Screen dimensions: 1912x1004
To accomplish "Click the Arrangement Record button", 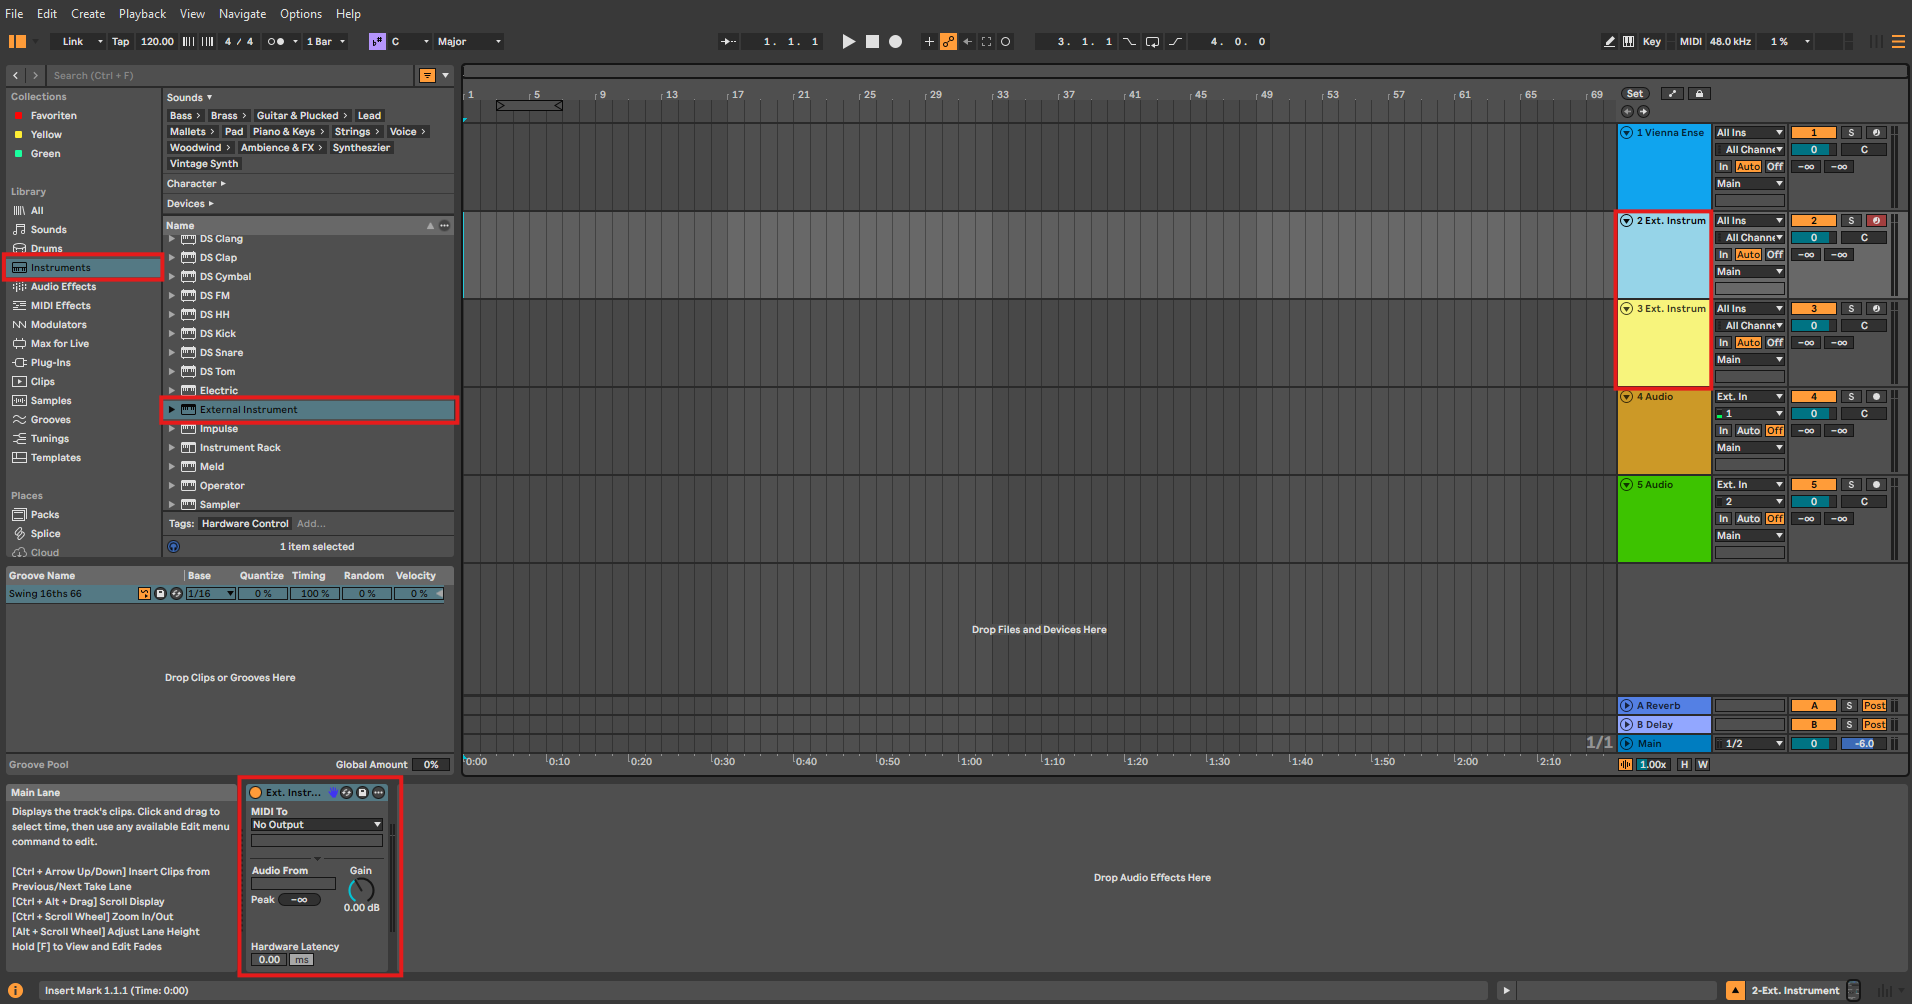I will (x=896, y=42).
